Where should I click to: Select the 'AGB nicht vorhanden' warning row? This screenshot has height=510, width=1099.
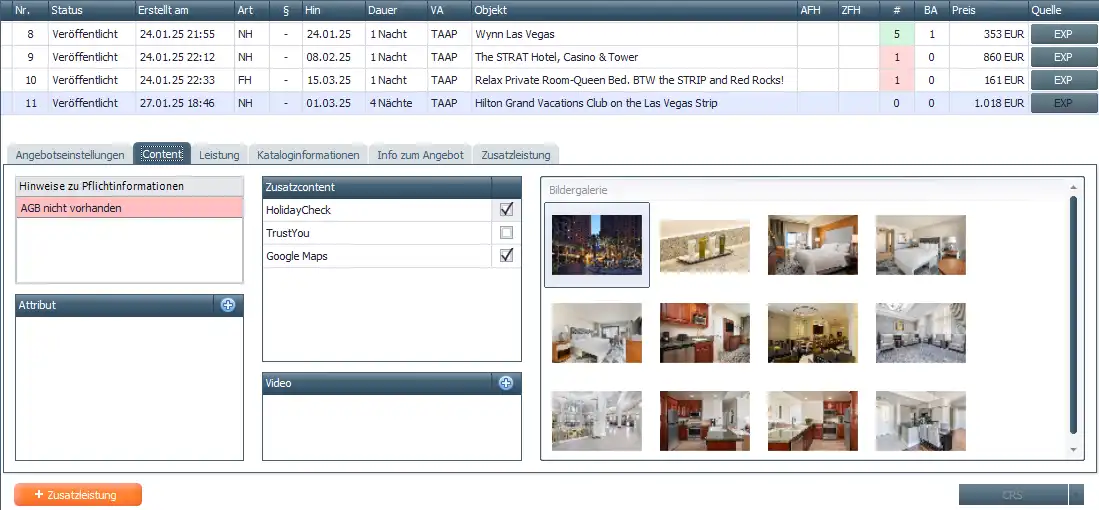click(129, 208)
